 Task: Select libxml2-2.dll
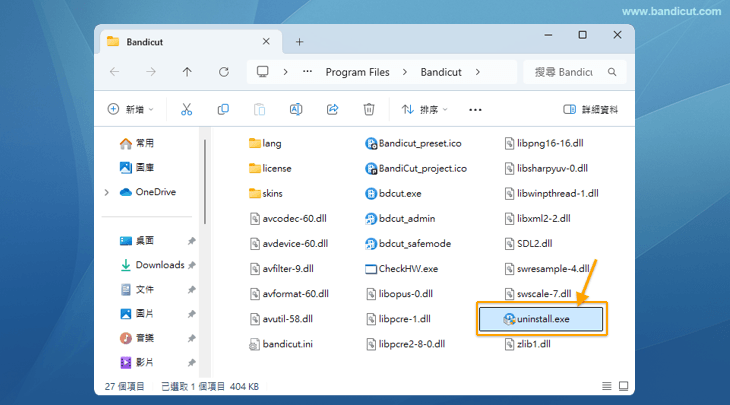click(537, 219)
